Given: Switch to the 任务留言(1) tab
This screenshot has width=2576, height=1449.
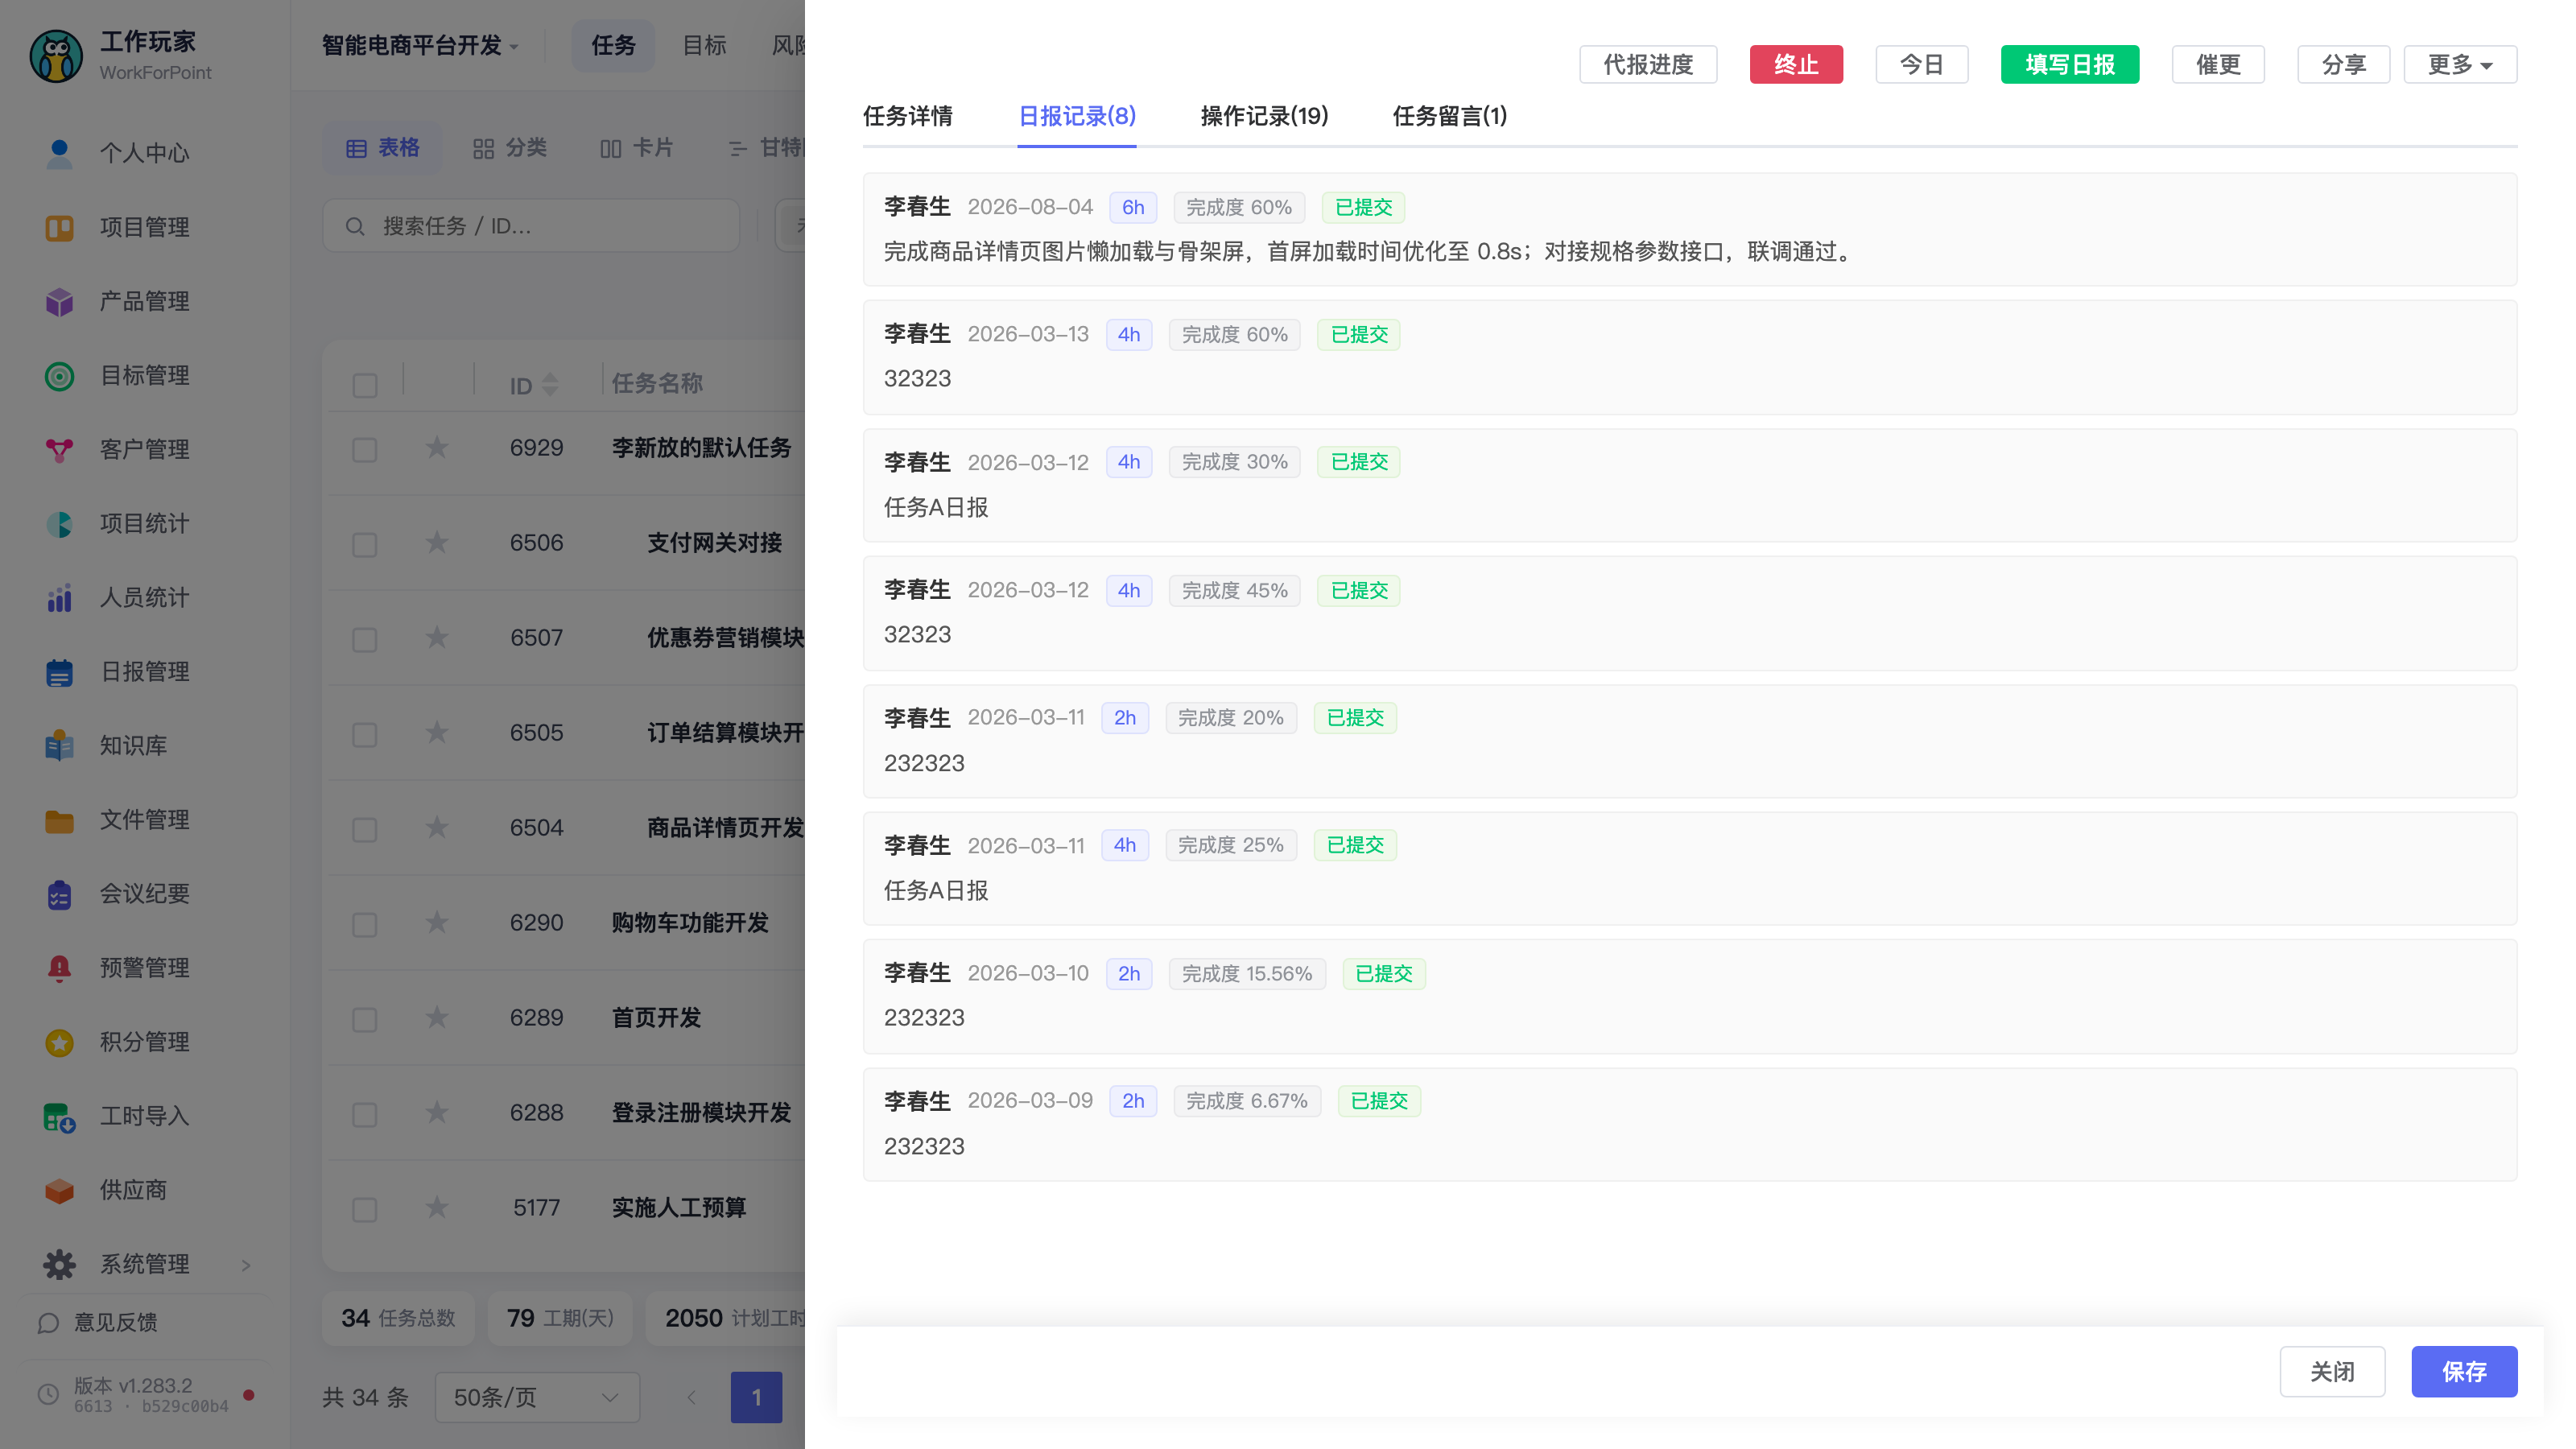Looking at the screenshot, I should pos(1449,116).
